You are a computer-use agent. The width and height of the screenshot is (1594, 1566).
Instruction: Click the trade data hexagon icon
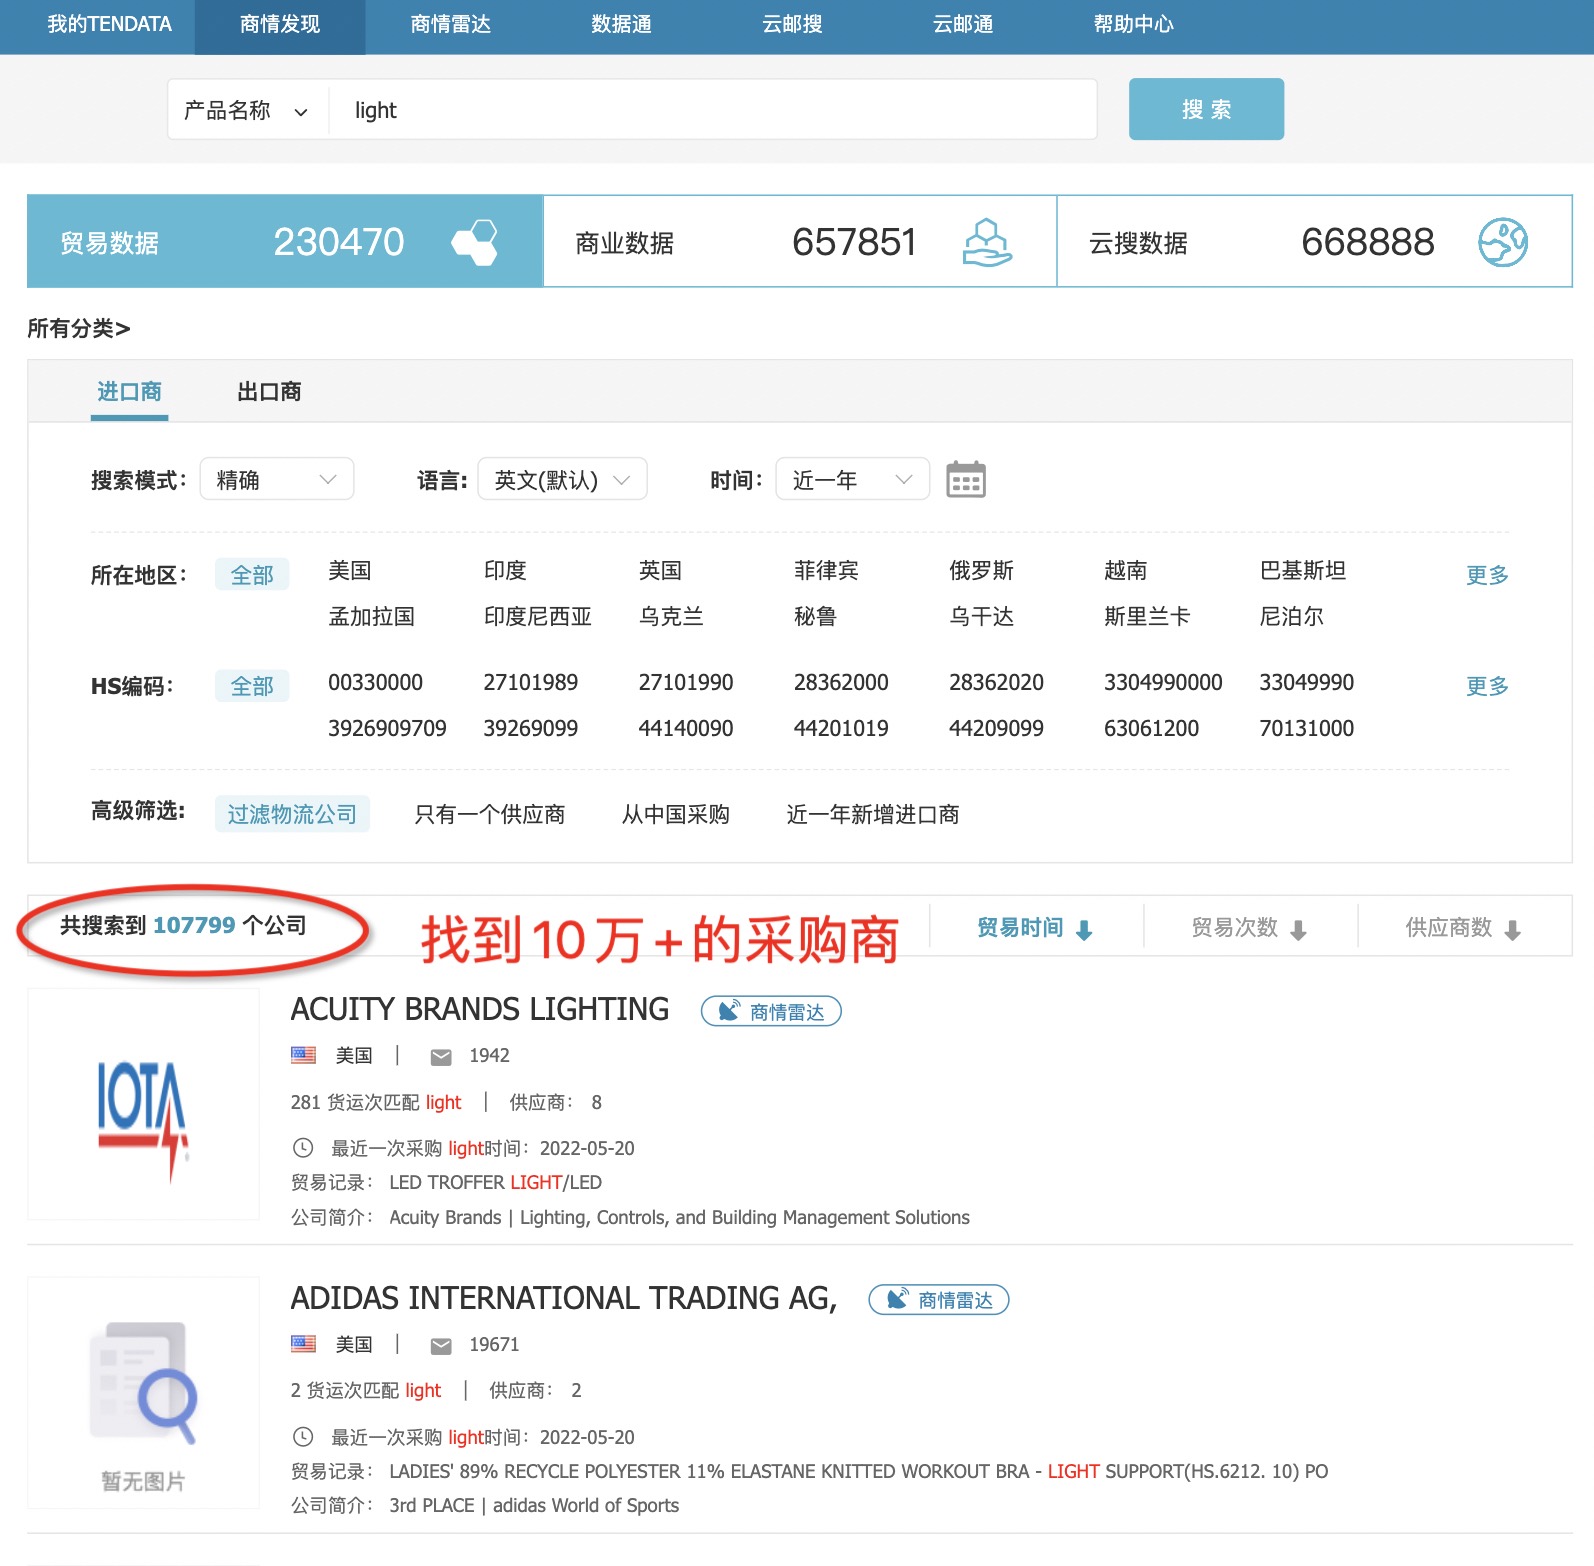475,242
